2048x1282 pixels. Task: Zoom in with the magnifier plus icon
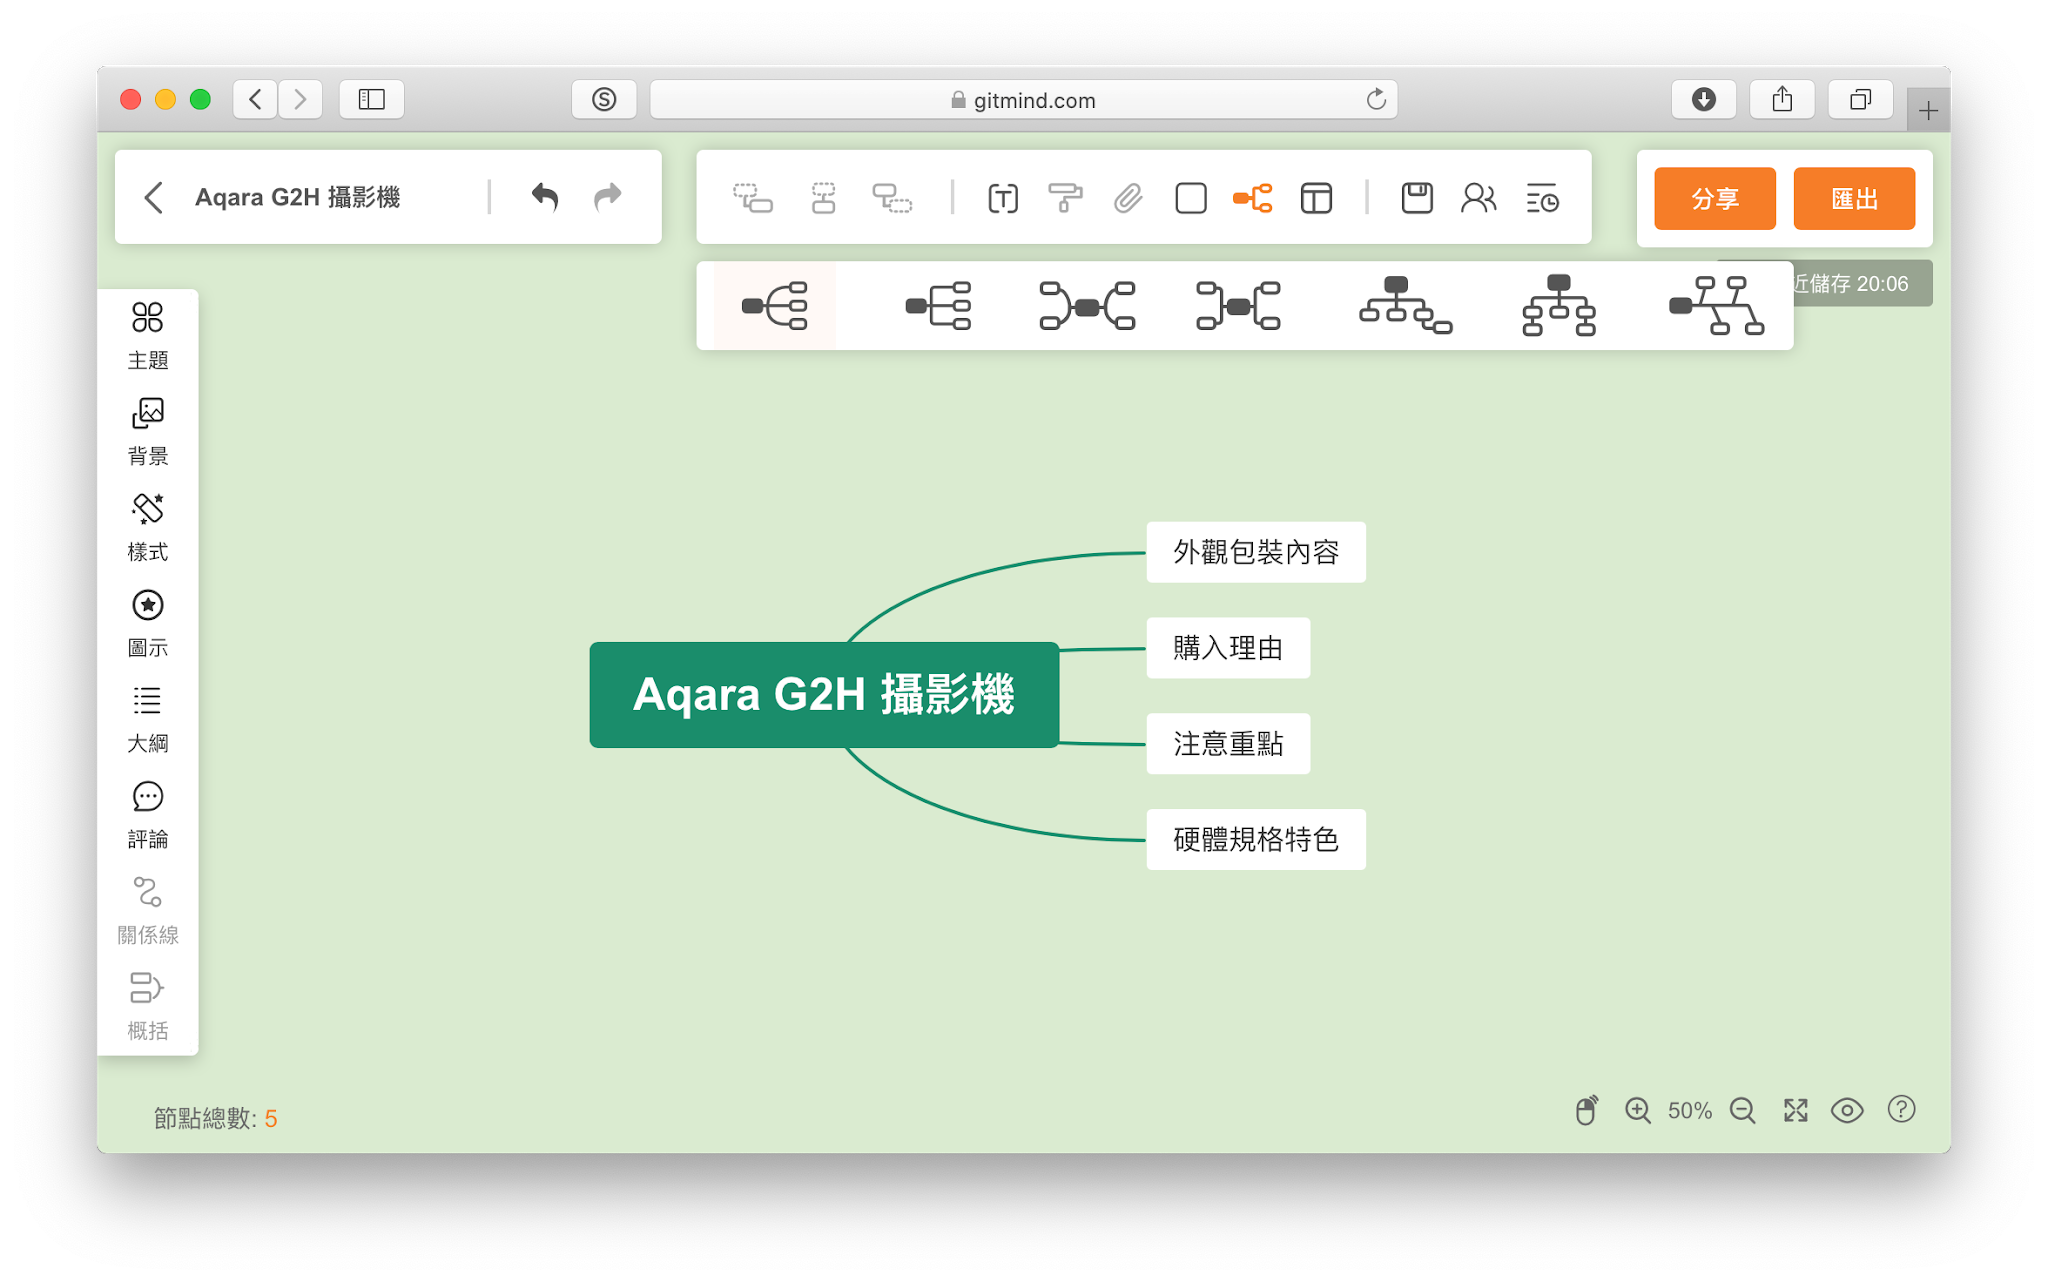[1637, 1110]
